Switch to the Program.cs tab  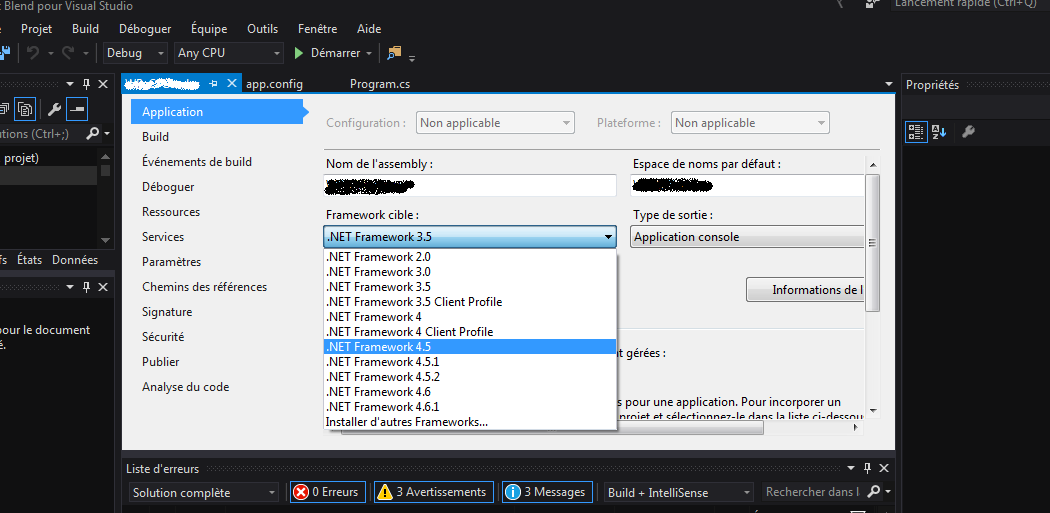pos(380,84)
